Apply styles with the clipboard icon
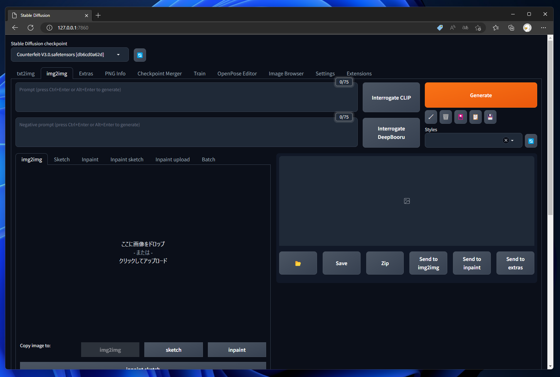 click(475, 117)
